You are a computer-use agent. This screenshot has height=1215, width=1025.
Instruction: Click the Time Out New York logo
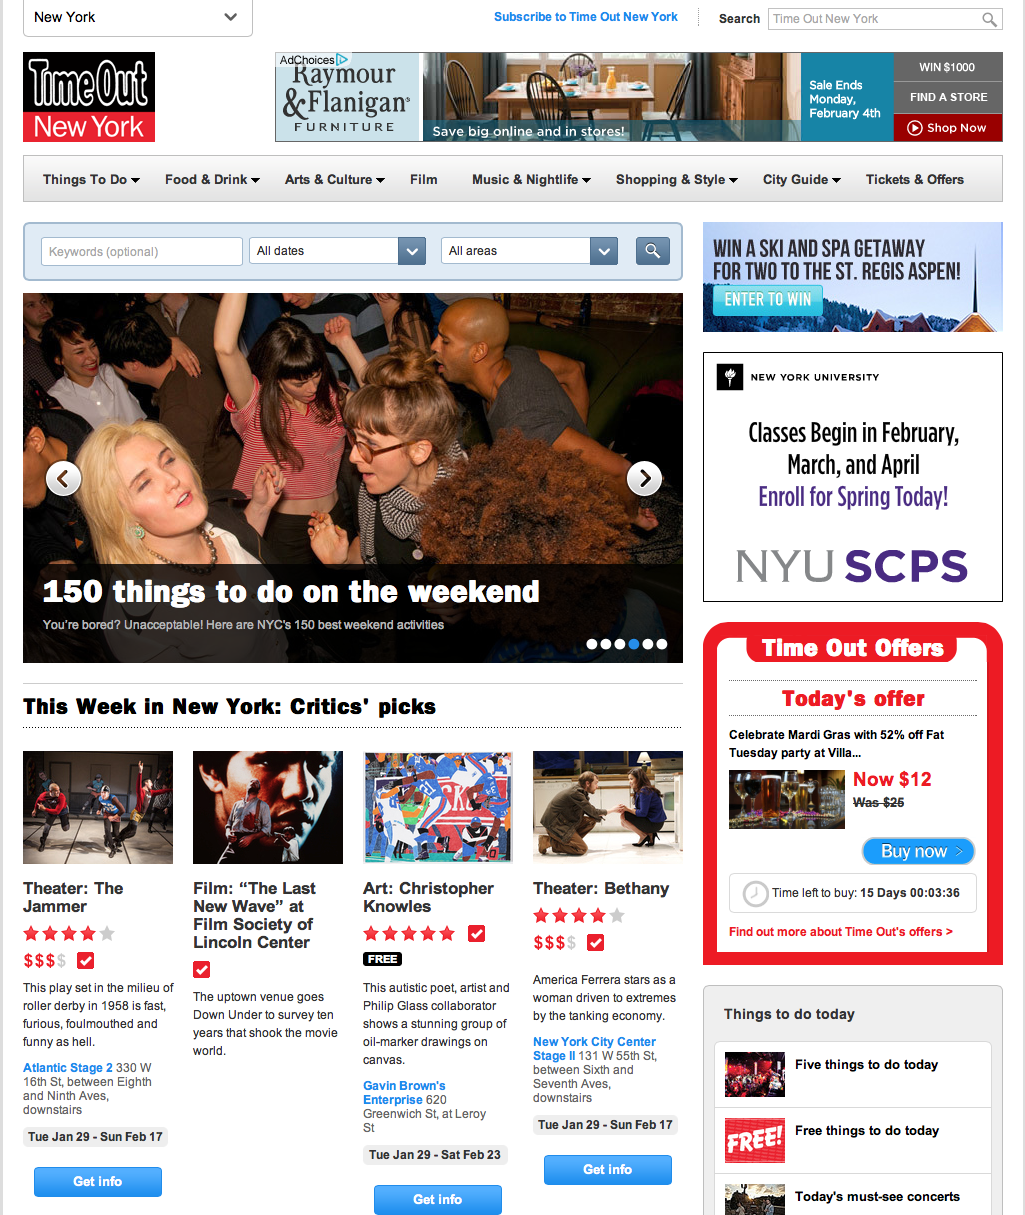[89, 97]
